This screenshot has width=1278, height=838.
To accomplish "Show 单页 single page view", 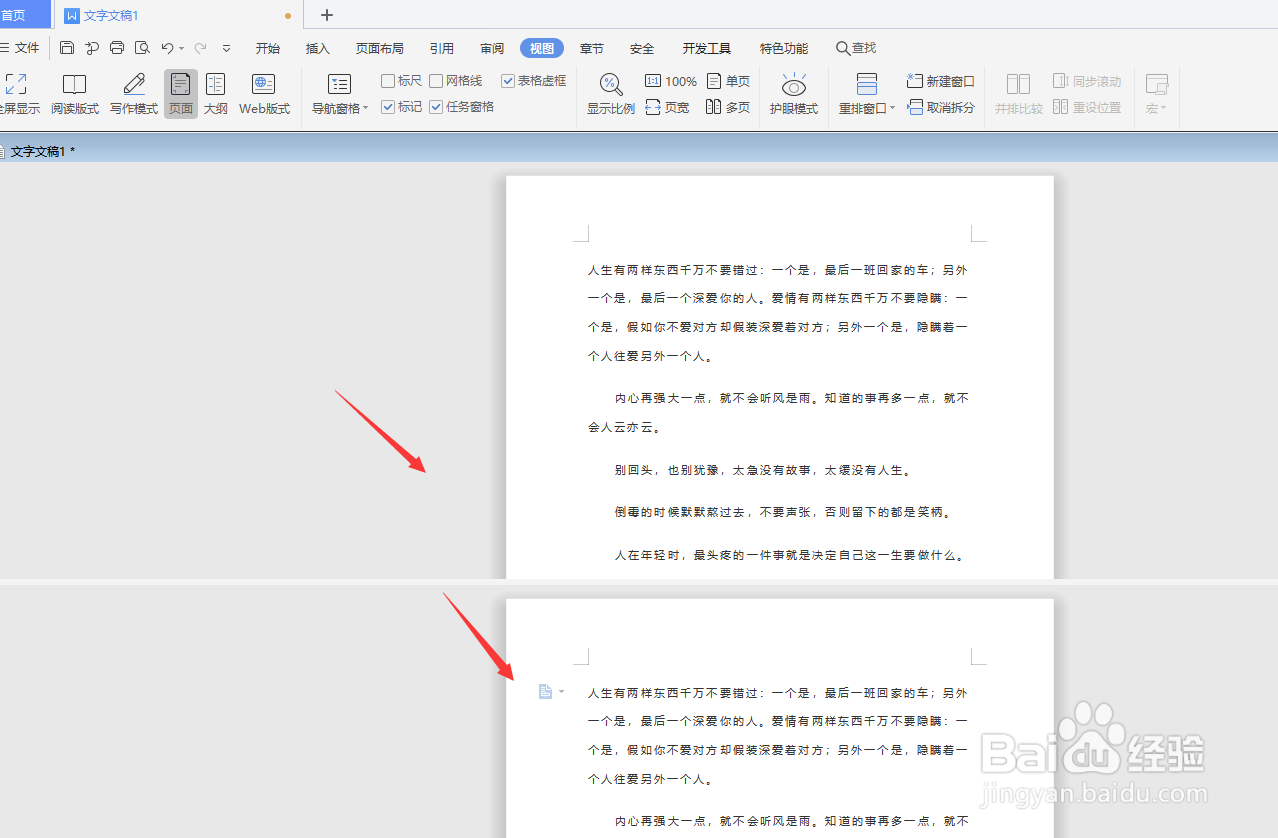I will click(x=729, y=81).
